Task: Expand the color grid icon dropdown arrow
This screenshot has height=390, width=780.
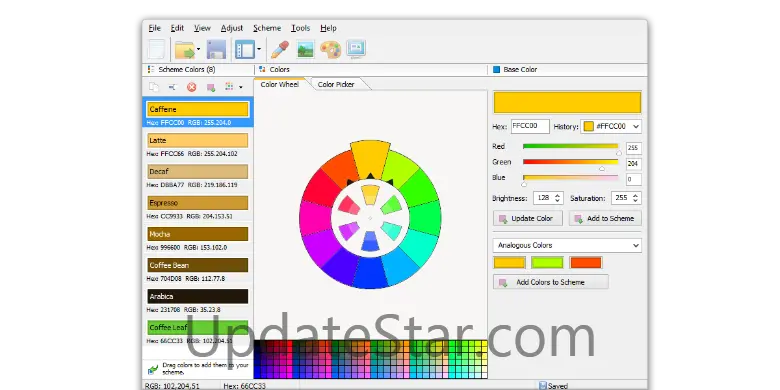Action: tap(241, 88)
